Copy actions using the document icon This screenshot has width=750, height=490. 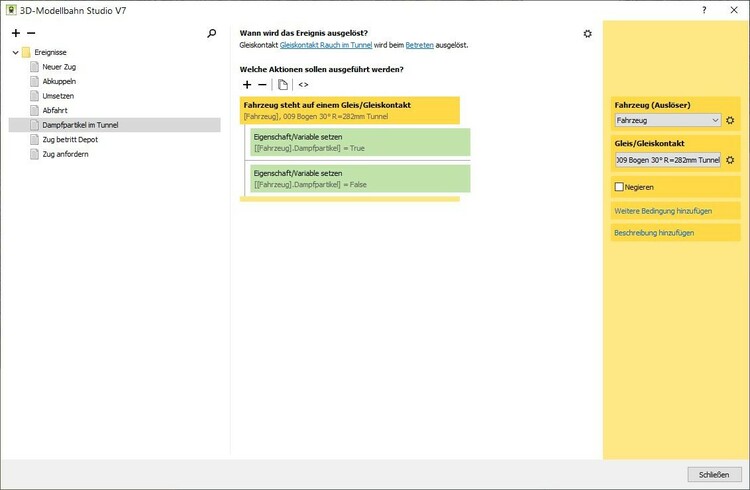click(x=283, y=85)
